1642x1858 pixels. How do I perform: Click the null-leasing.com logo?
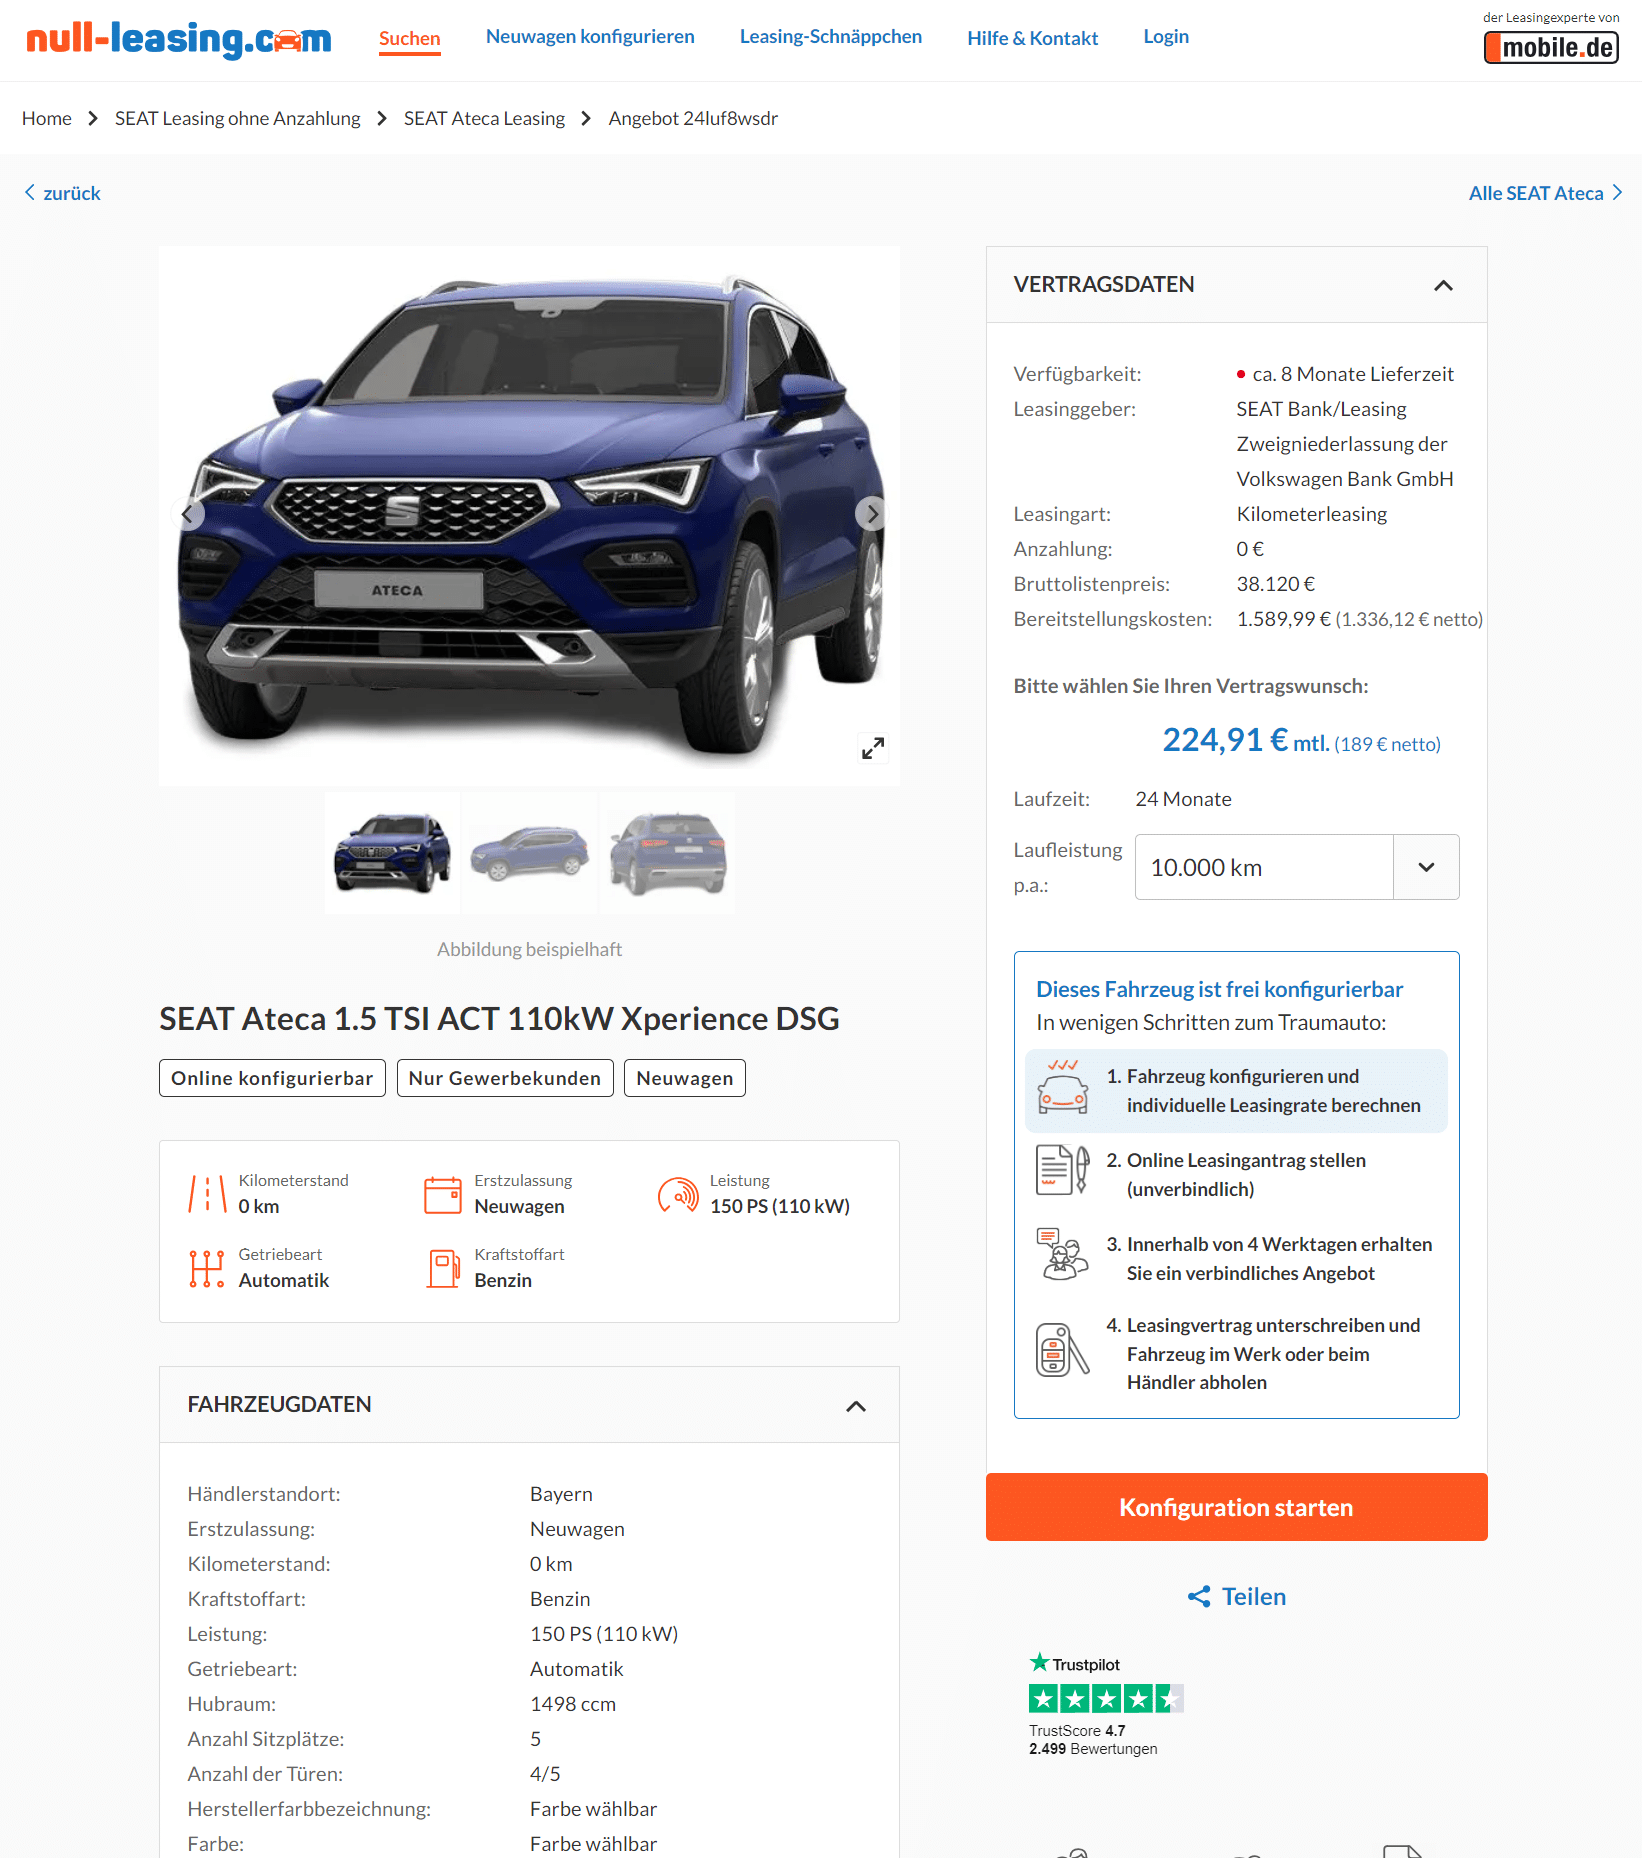tap(178, 39)
